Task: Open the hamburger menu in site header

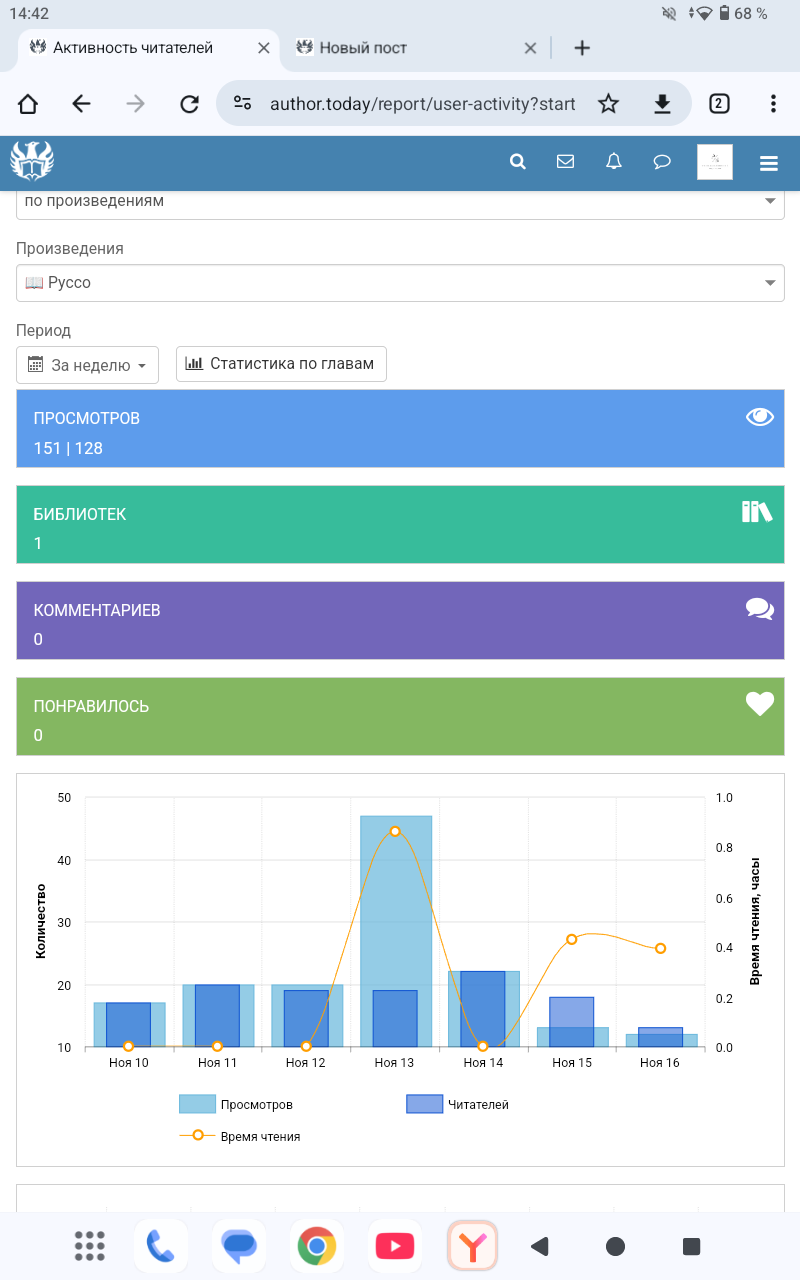Action: pos(768,163)
